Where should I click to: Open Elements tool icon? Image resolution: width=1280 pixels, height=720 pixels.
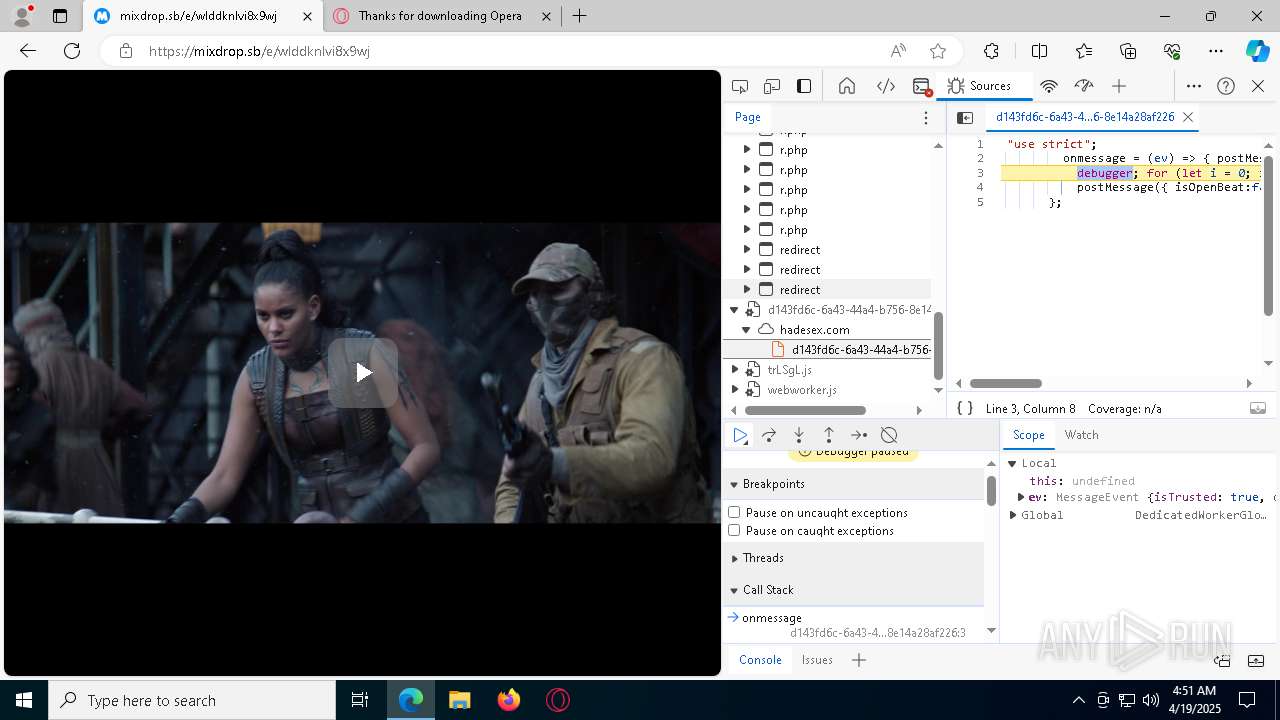(886, 86)
